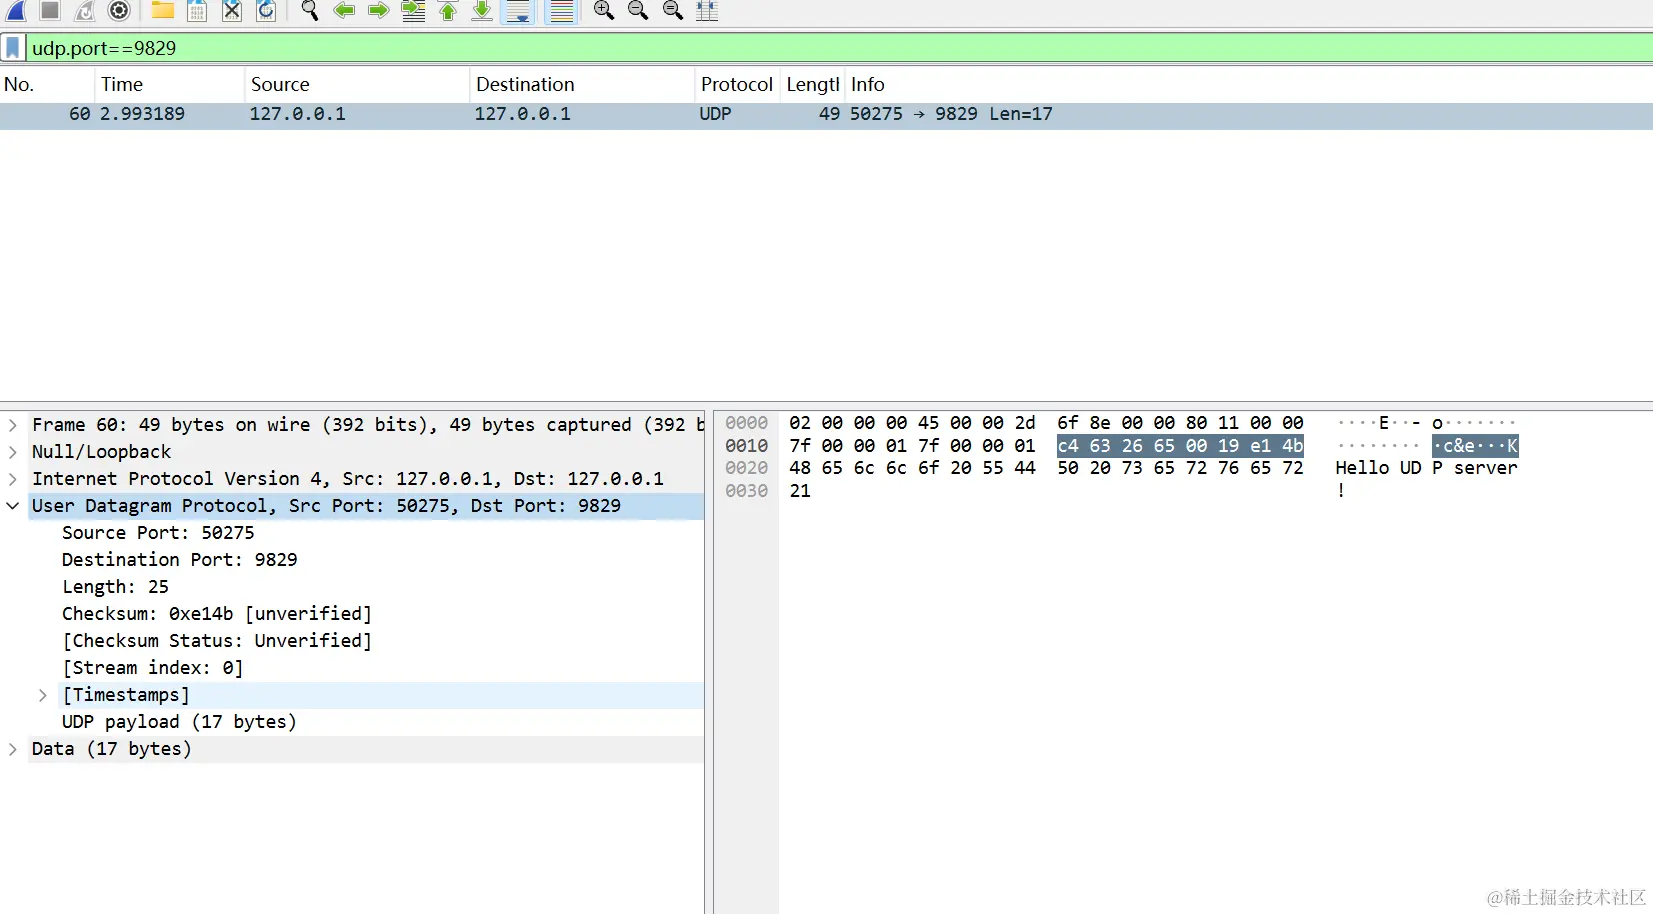Go back with the green left arrow
Image resolution: width=1653 pixels, height=914 pixels.
coord(344,10)
